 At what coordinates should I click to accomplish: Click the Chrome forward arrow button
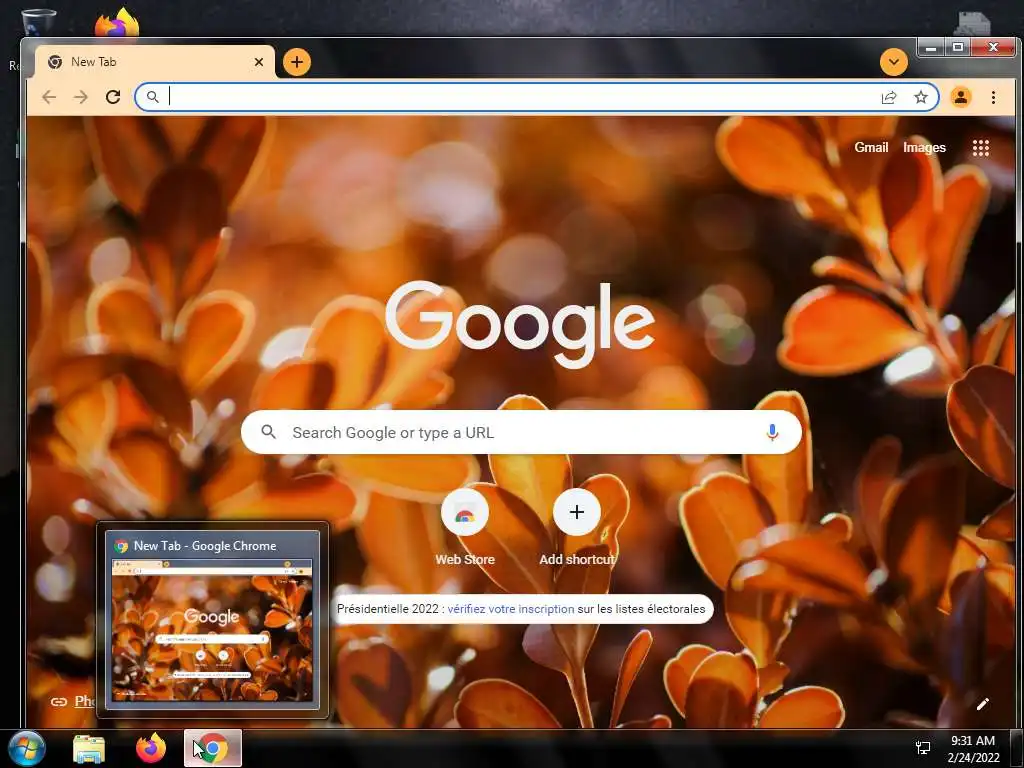click(x=81, y=97)
